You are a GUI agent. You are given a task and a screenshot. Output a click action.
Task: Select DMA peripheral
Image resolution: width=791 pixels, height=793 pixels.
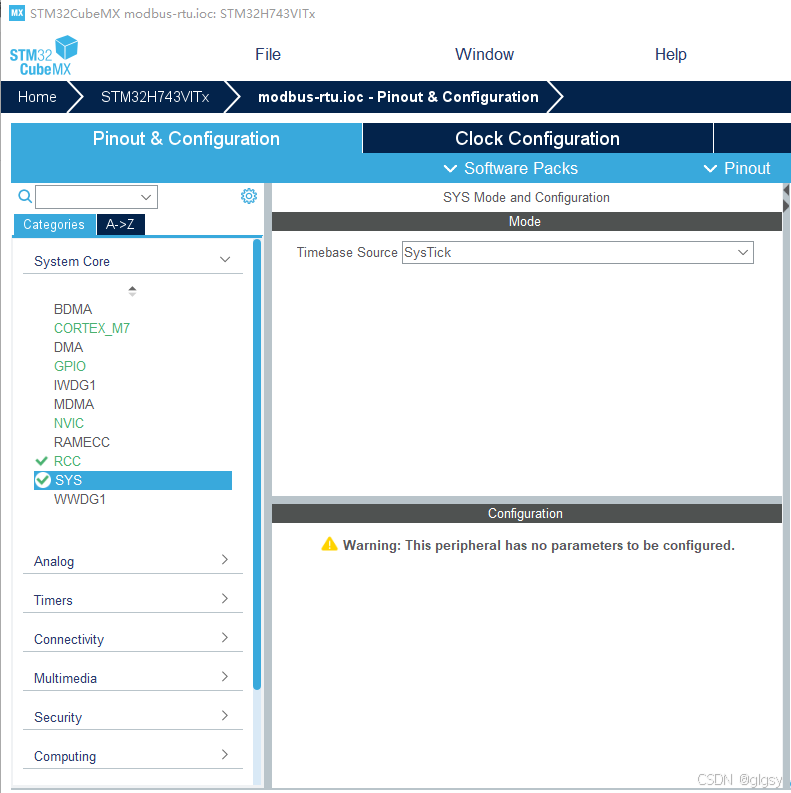tap(68, 347)
